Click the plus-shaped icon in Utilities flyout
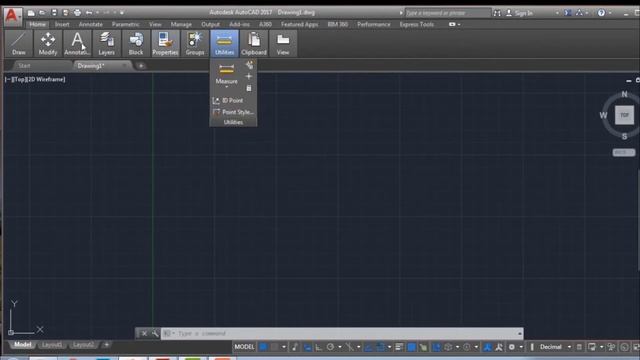Screen dimensions: 640x360 tap(249, 76)
